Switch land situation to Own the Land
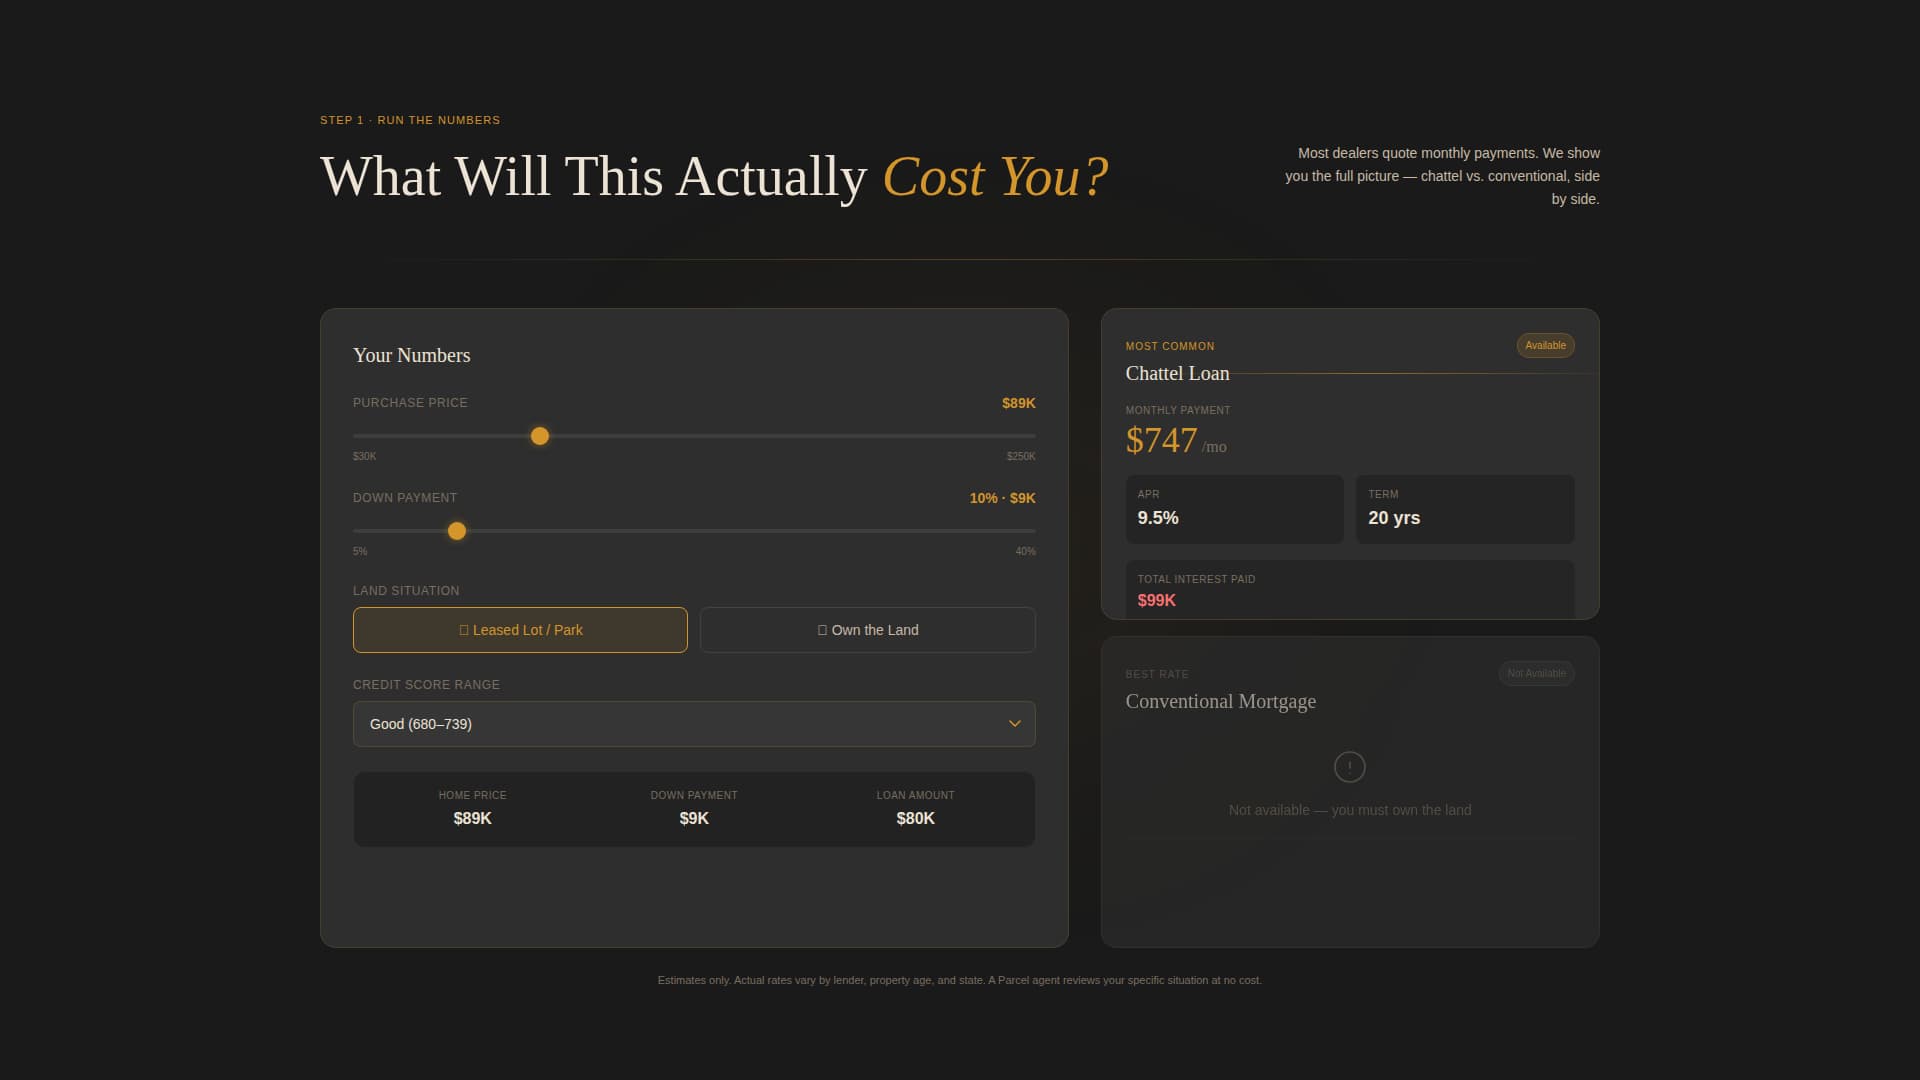The width and height of the screenshot is (1920, 1080). point(867,629)
